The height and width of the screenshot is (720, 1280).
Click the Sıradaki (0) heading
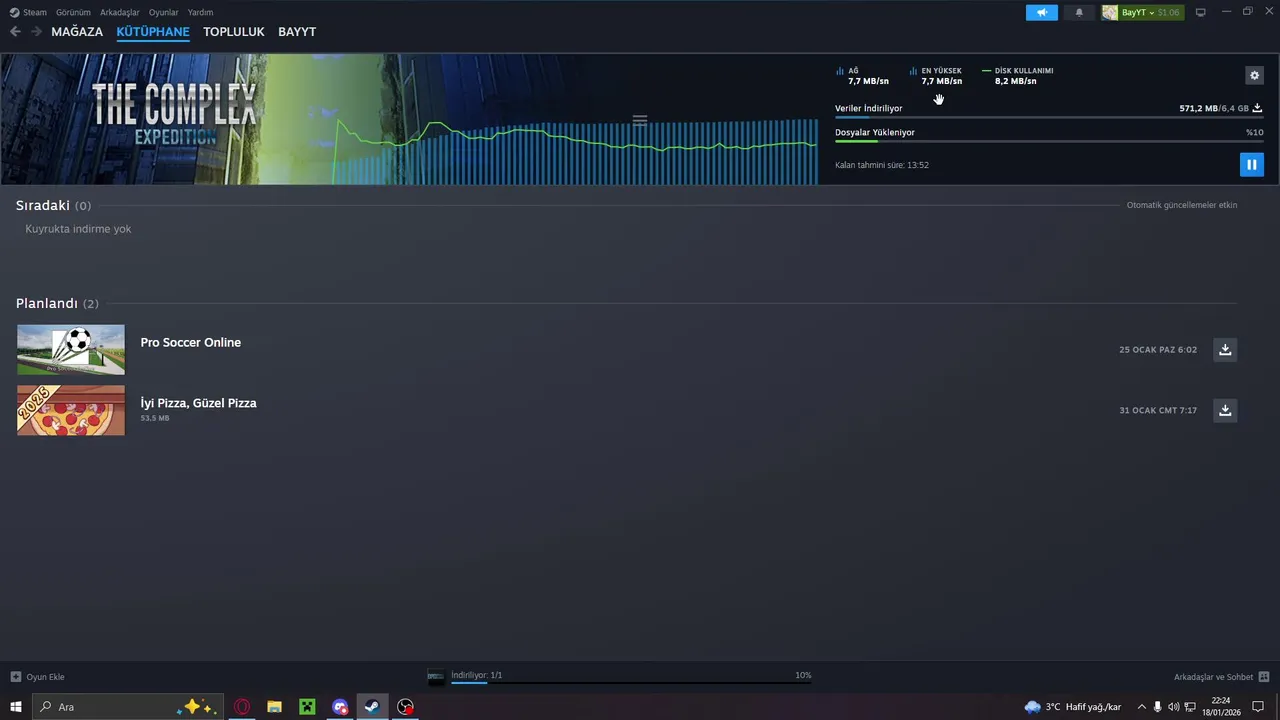click(x=53, y=205)
